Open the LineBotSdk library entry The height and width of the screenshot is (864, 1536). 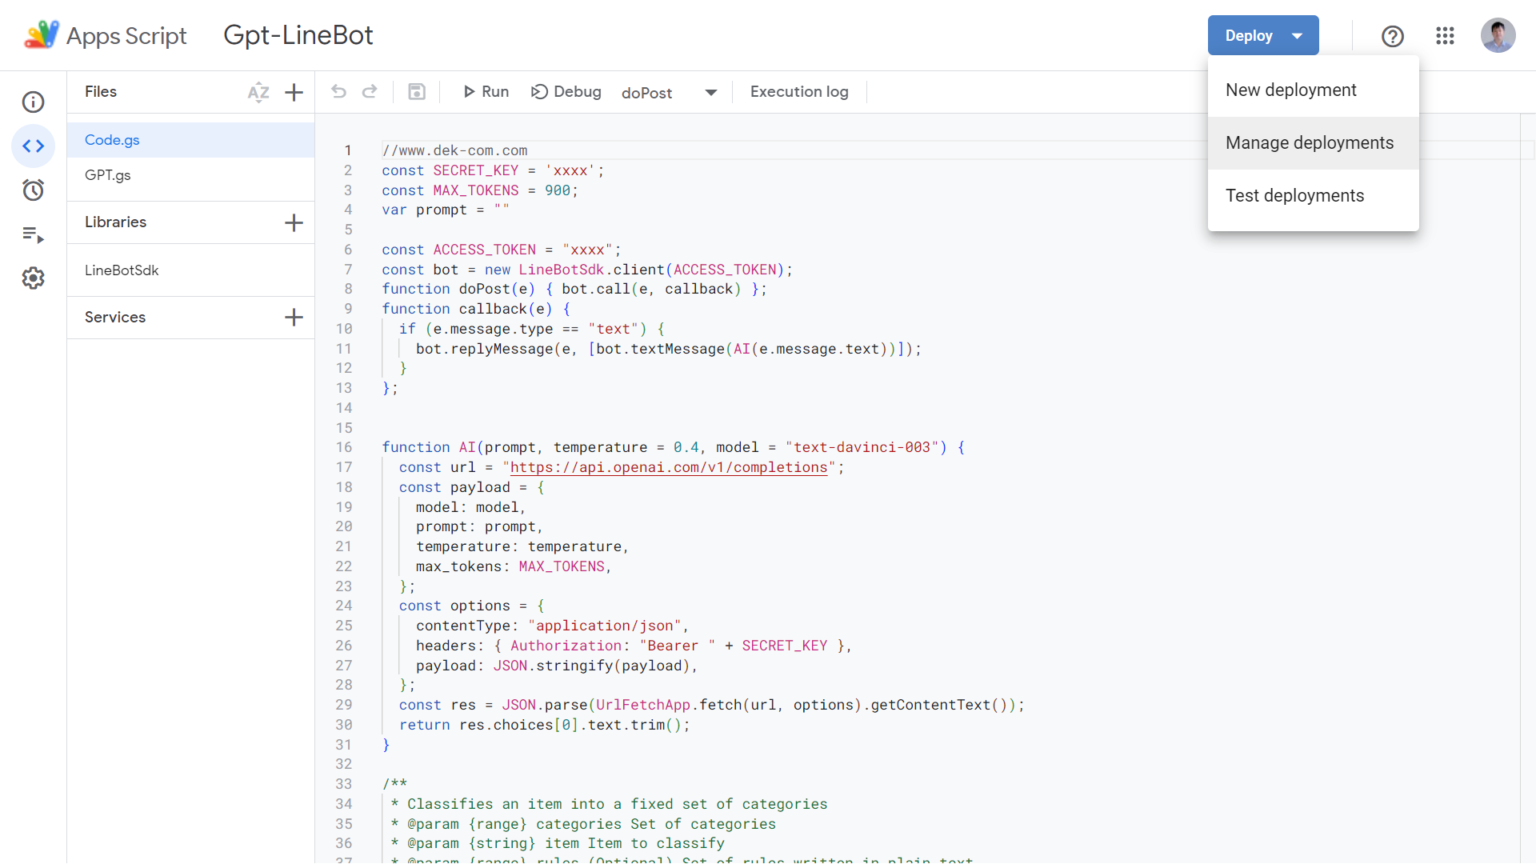(190, 270)
